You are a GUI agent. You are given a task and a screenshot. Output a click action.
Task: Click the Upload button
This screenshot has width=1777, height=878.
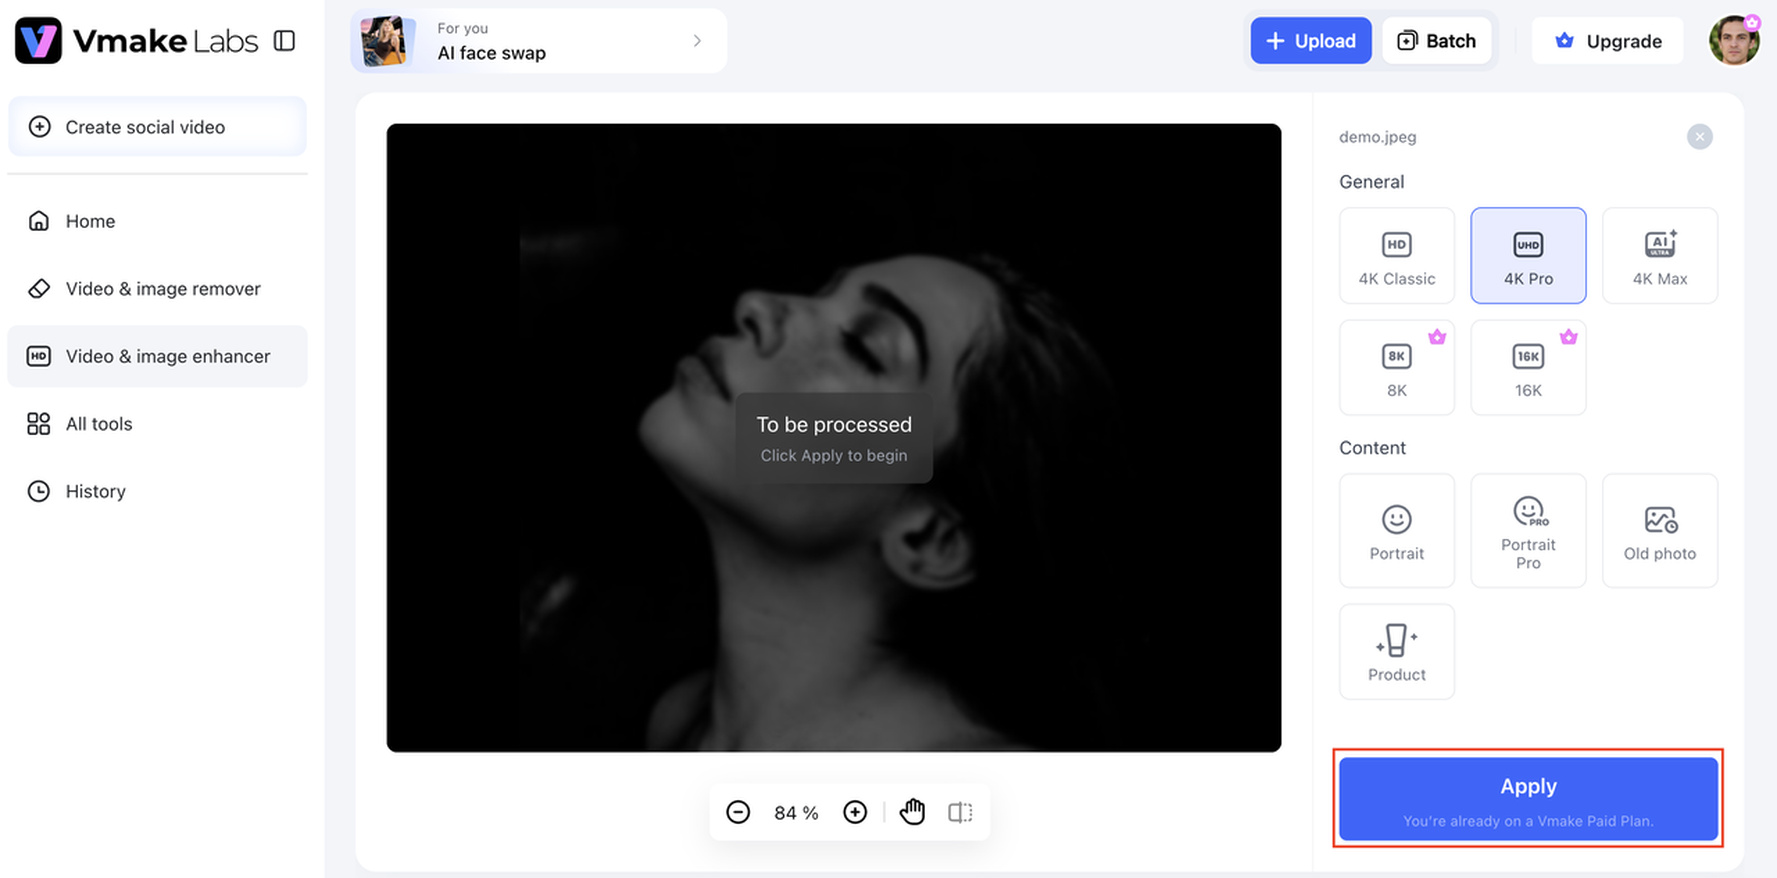click(x=1310, y=41)
